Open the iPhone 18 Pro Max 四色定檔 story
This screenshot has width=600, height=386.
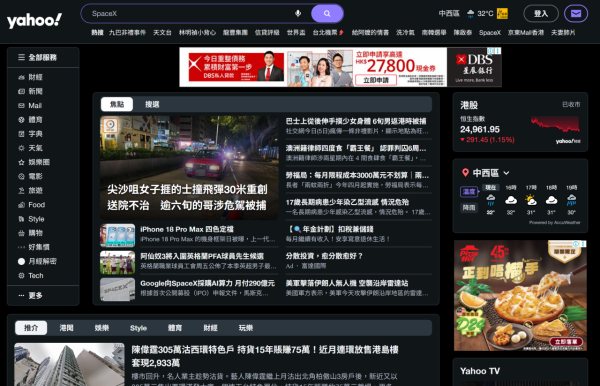pyautogui.click(x=187, y=229)
